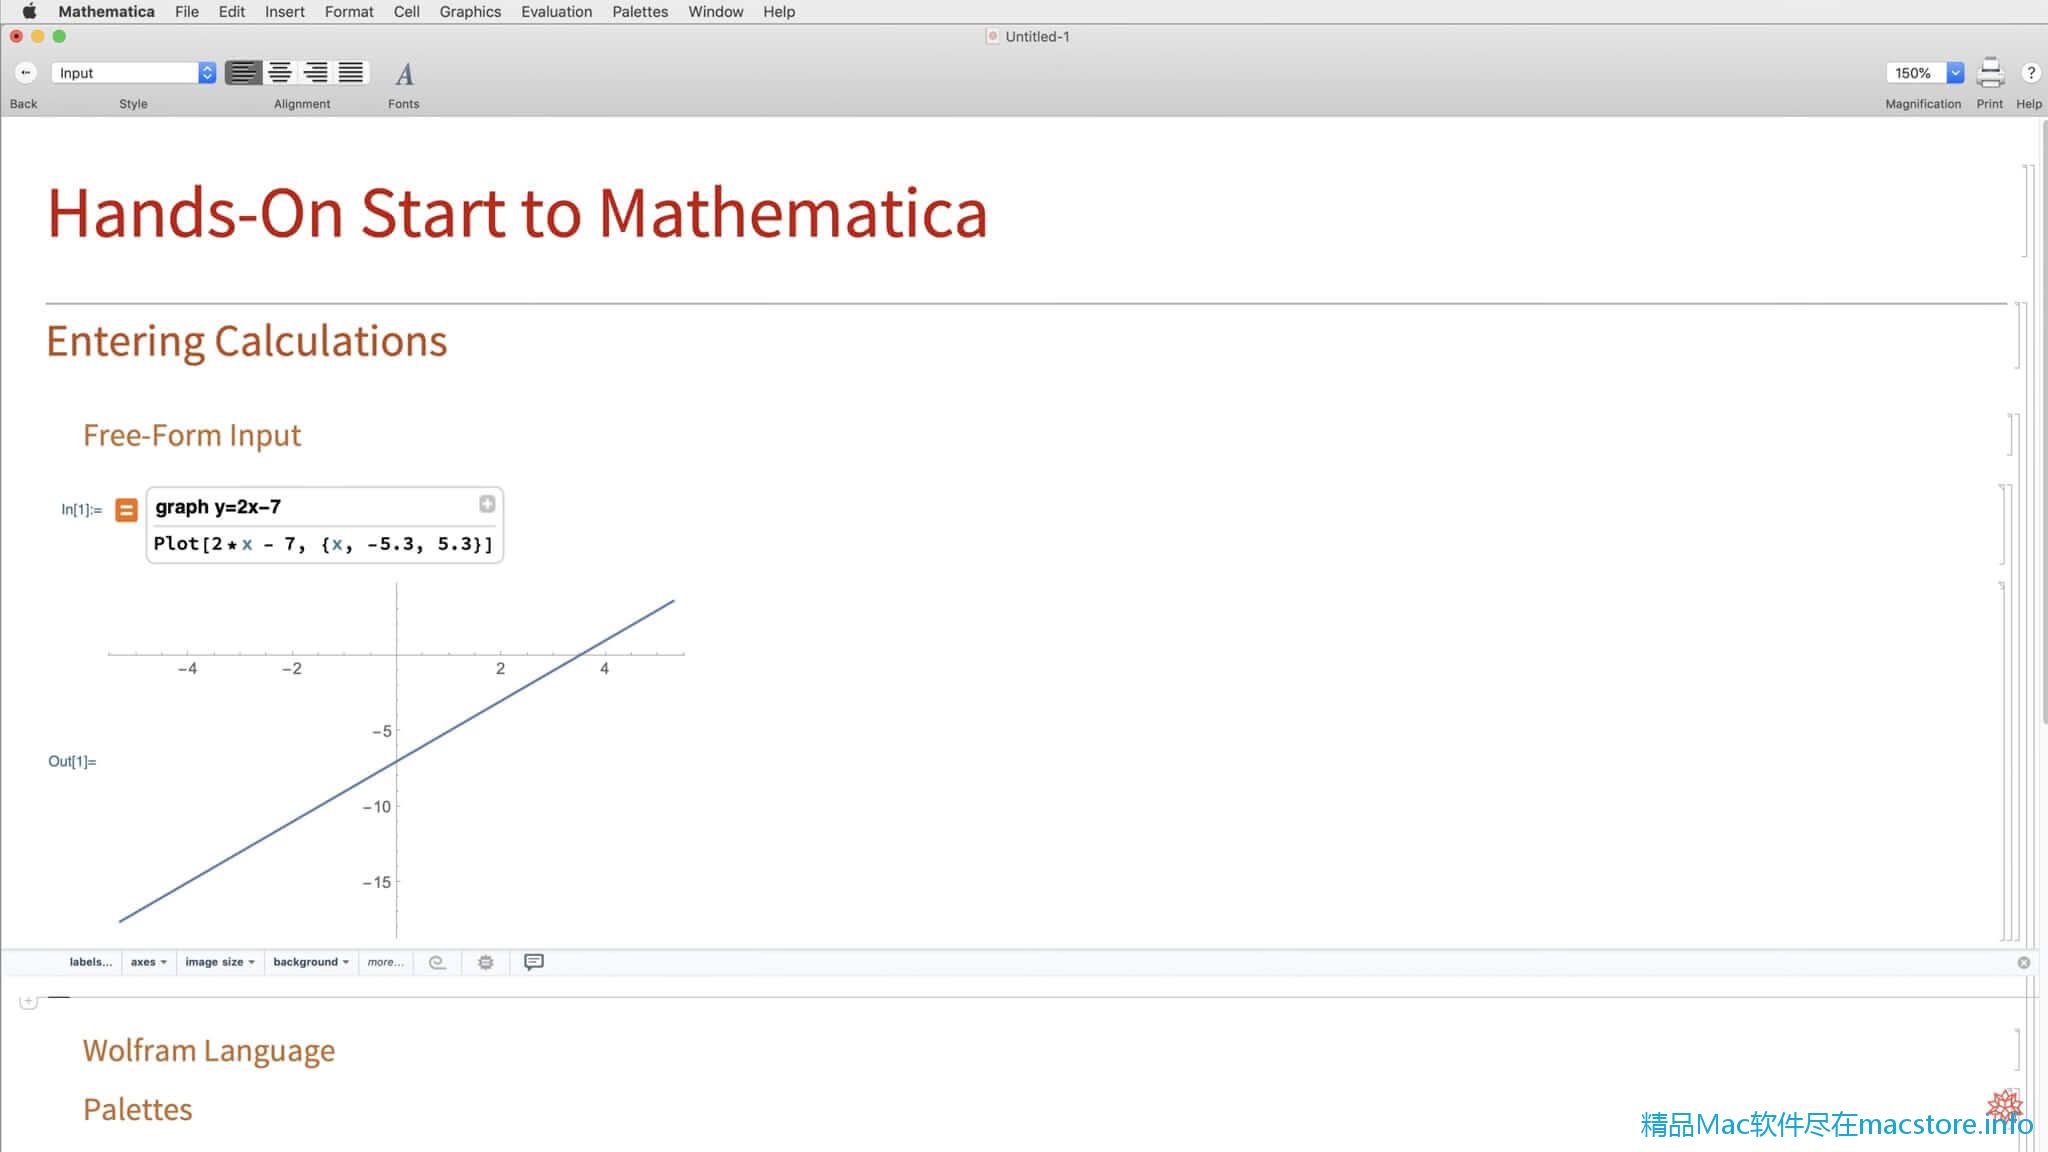Open the File menu
Screen dimensions: 2048x1152
[x=187, y=12]
